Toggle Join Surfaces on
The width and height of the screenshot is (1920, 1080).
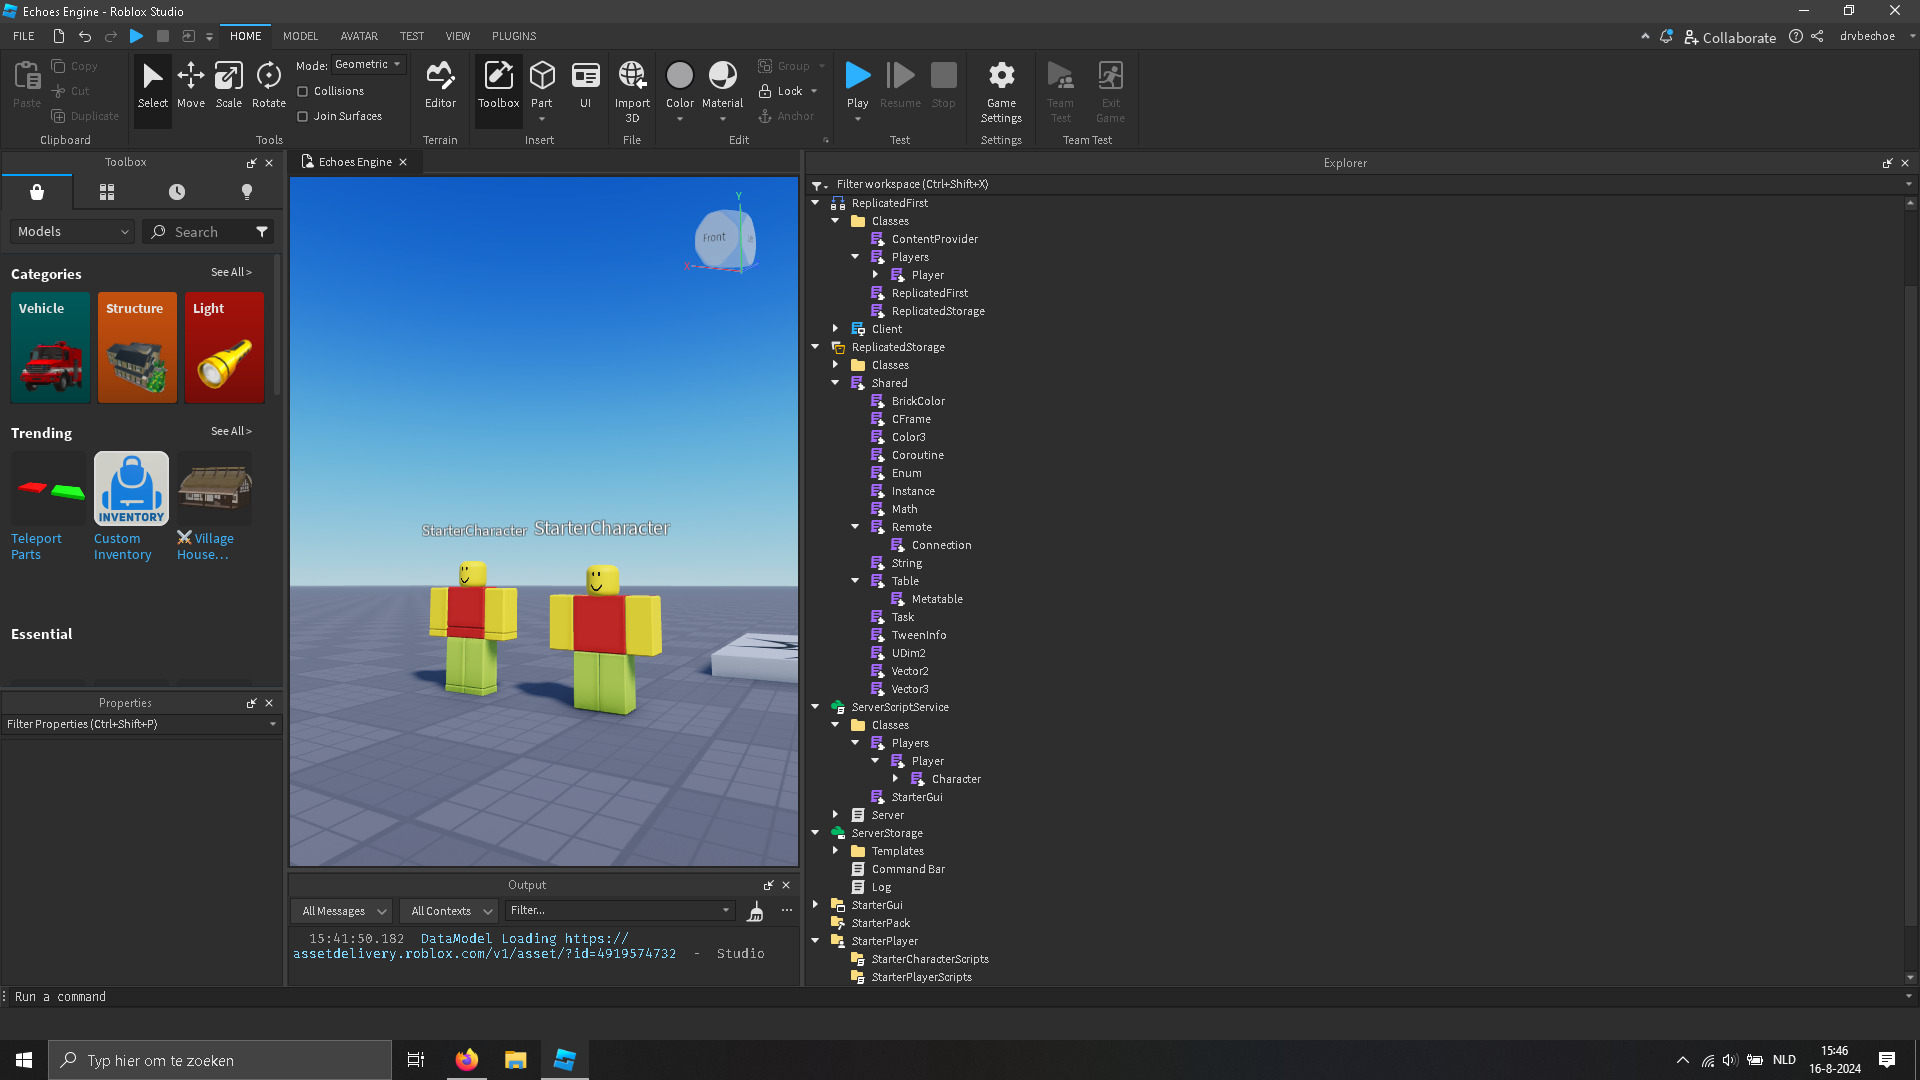302,116
